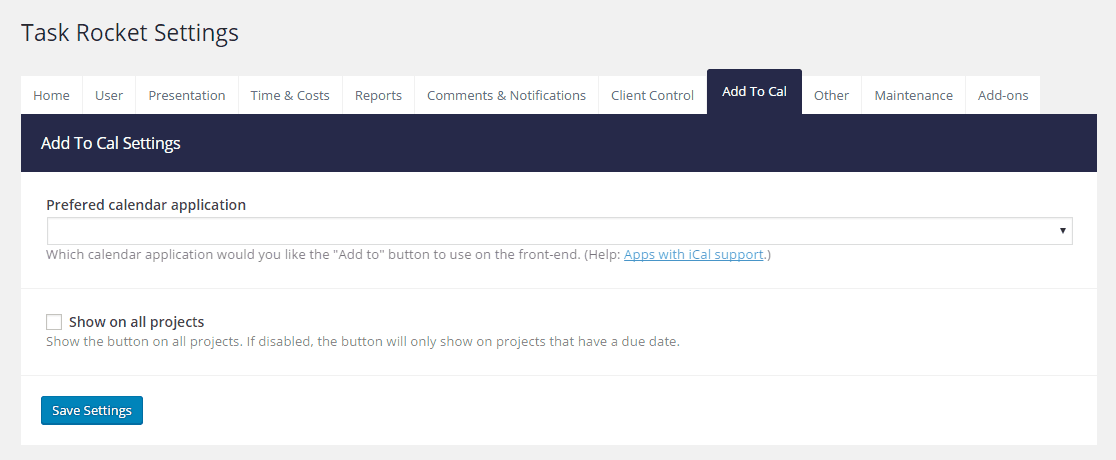Open the Presentation tab
The width and height of the screenshot is (1116, 460).
pyautogui.click(x=186, y=95)
